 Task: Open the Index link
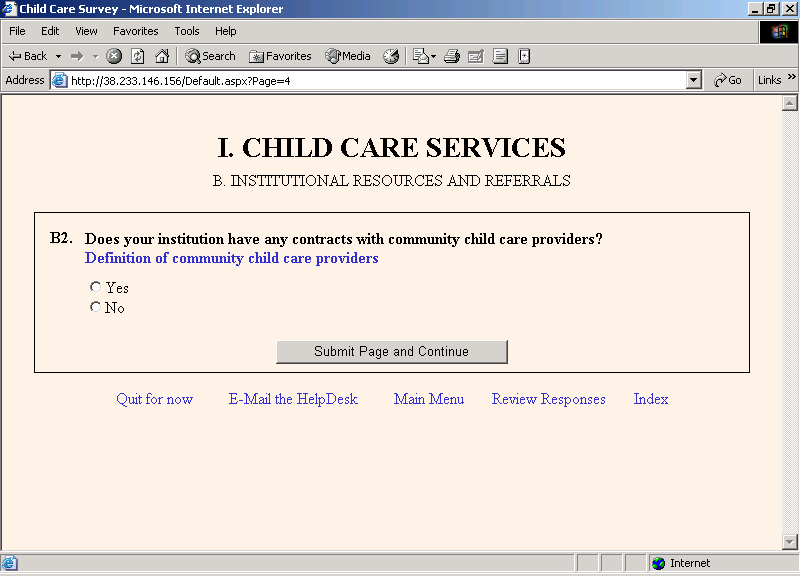click(651, 399)
